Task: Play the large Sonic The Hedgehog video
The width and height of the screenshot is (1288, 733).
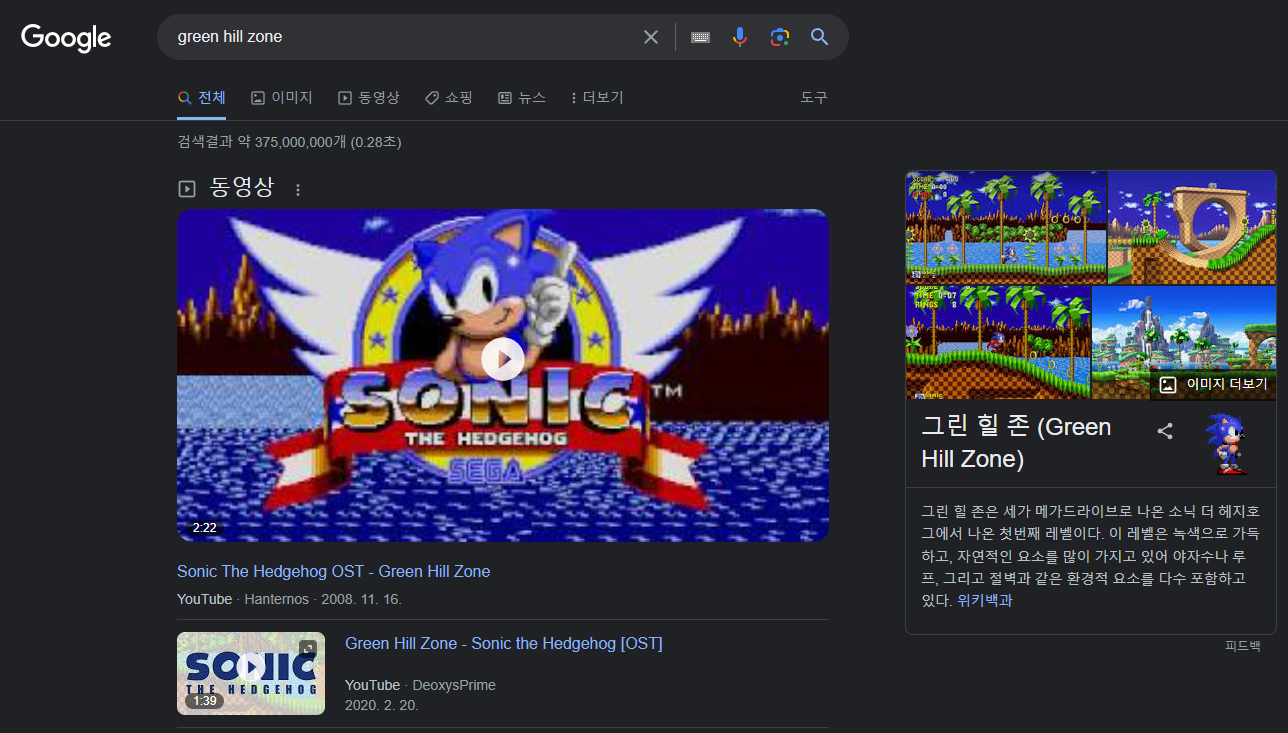Action: (x=503, y=360)
